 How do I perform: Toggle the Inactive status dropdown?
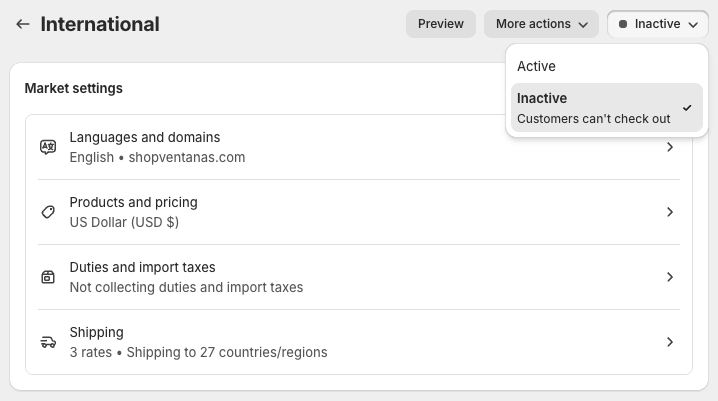(658, 24)
